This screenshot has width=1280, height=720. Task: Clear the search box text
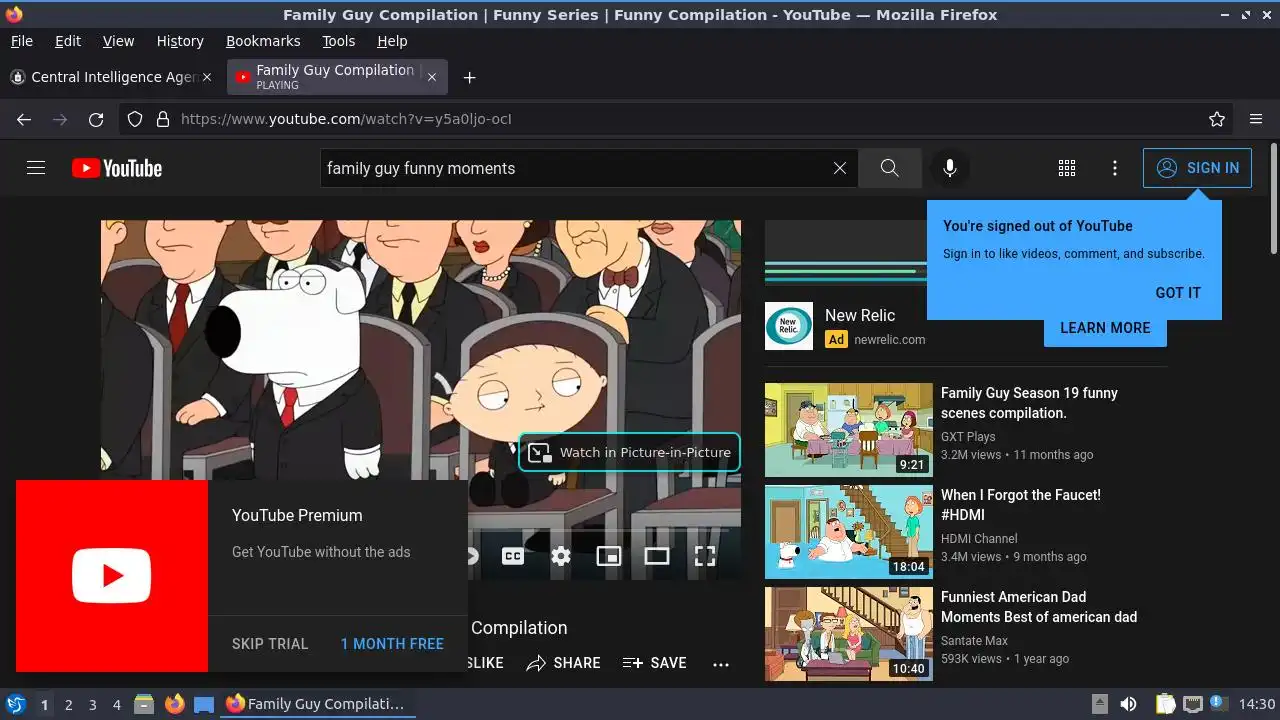click(x=840, y=168)
